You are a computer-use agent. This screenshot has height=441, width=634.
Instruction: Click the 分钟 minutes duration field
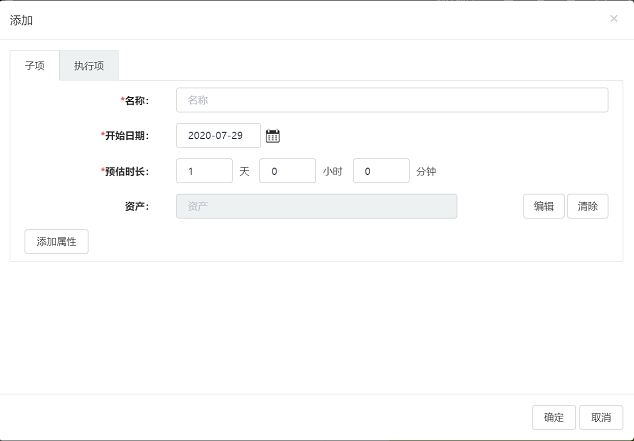381,171
